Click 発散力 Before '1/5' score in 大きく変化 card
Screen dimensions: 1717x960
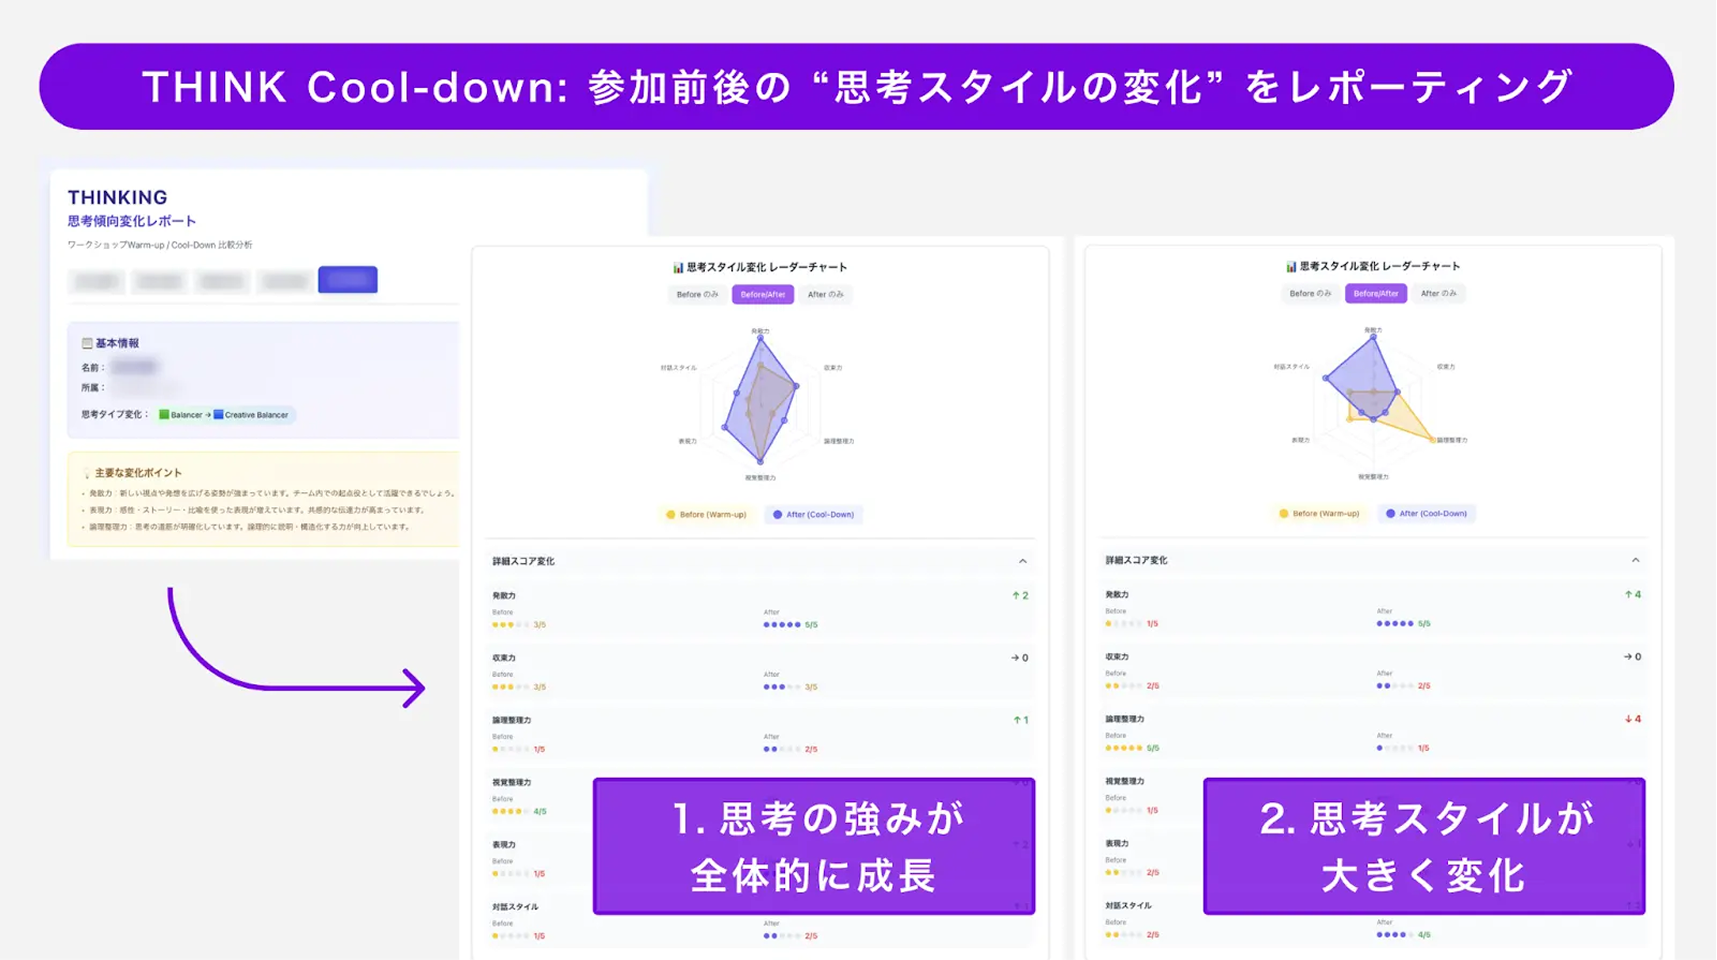tap(1152, 624)
